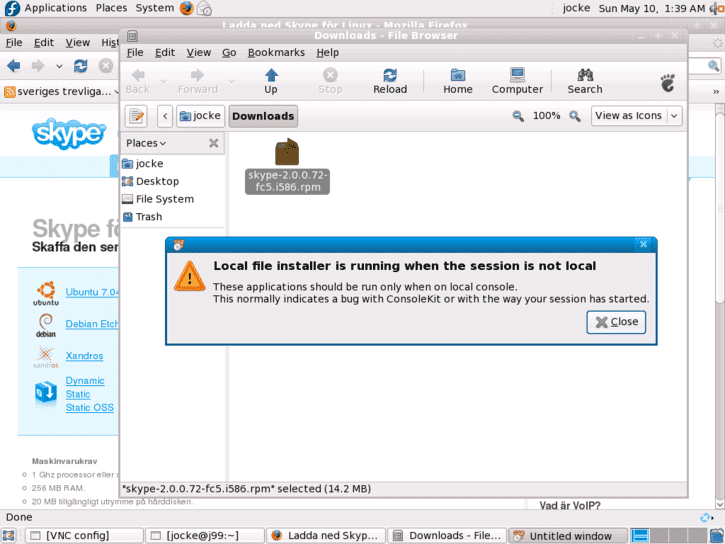
Task: Zoom out with the magnifier minus icon
Action: coord(518,116)
